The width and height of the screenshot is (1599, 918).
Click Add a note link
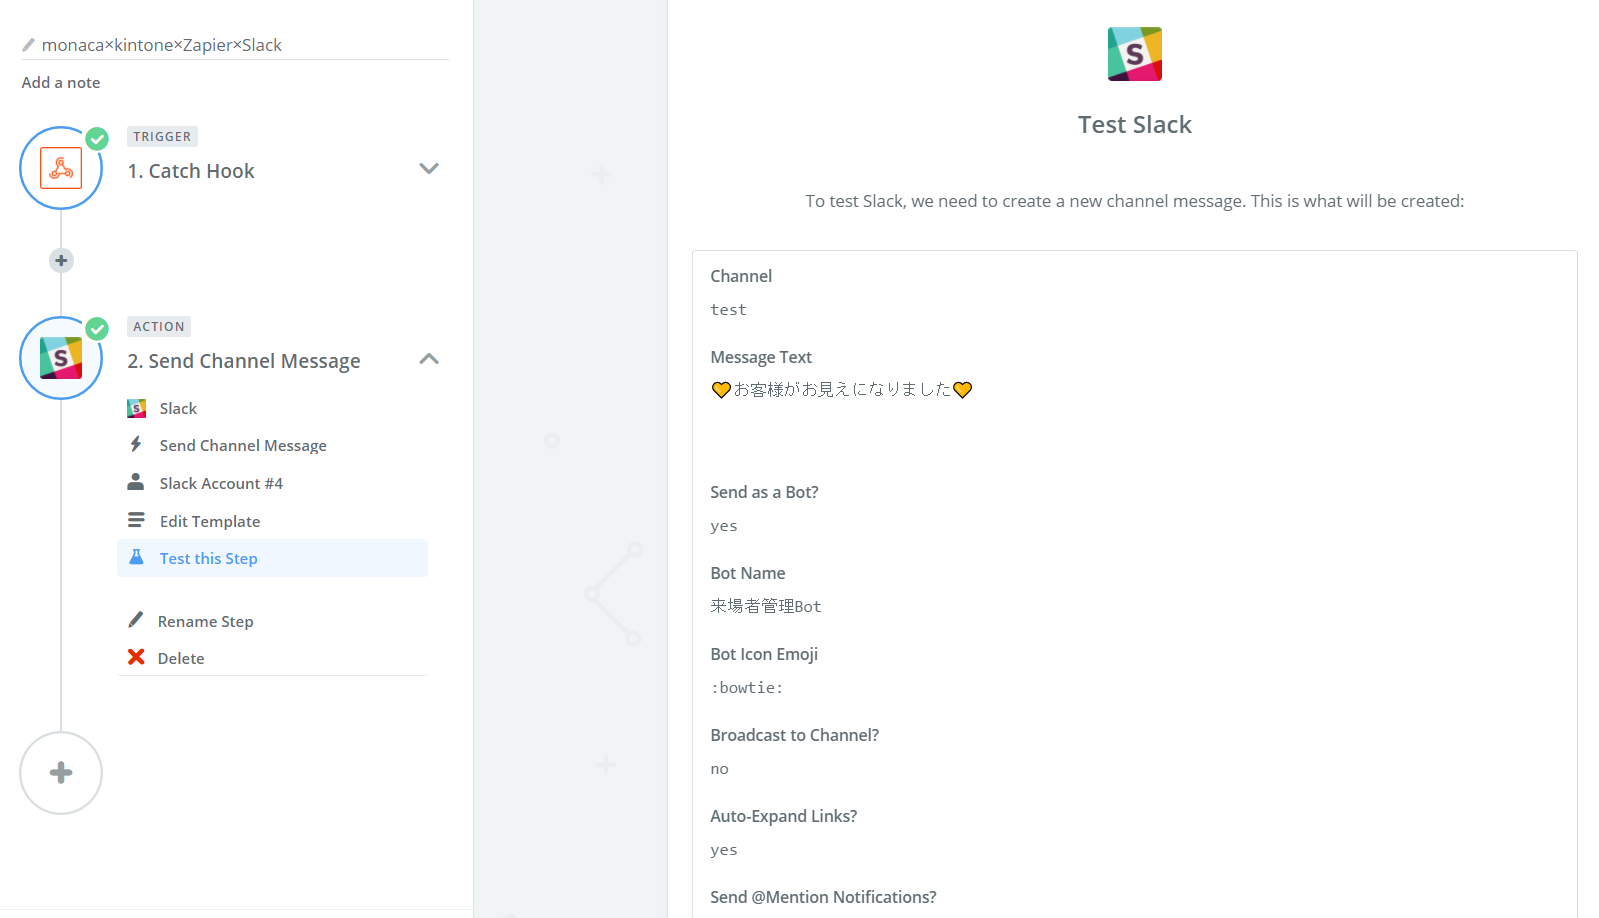point(61,83)
